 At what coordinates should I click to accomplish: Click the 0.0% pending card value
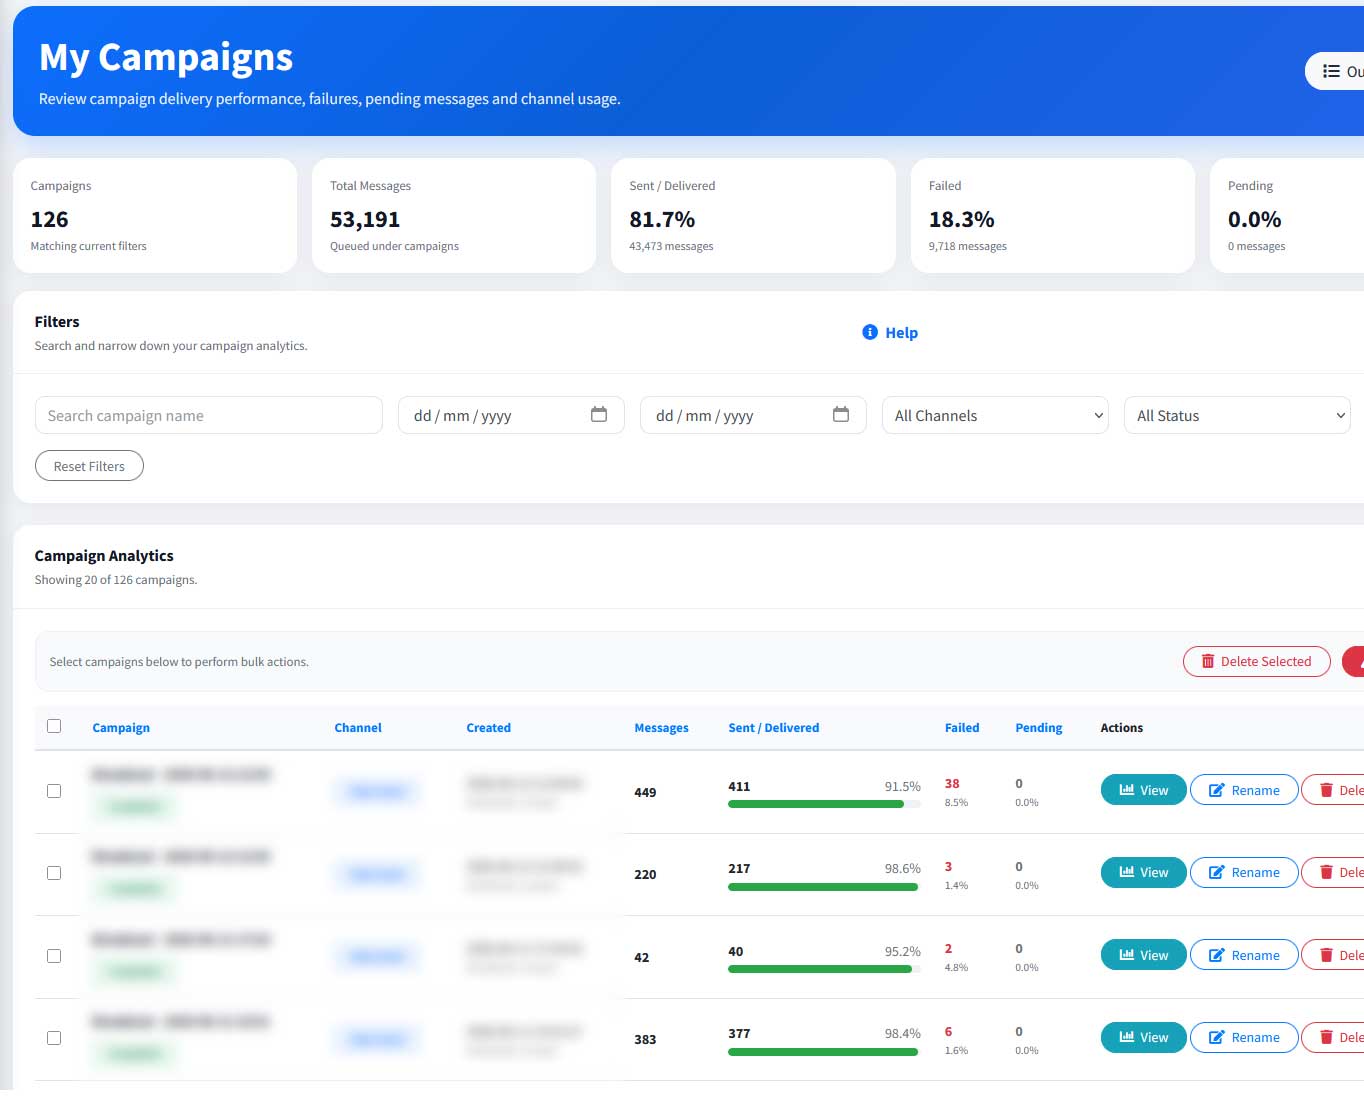point(1254,219)
